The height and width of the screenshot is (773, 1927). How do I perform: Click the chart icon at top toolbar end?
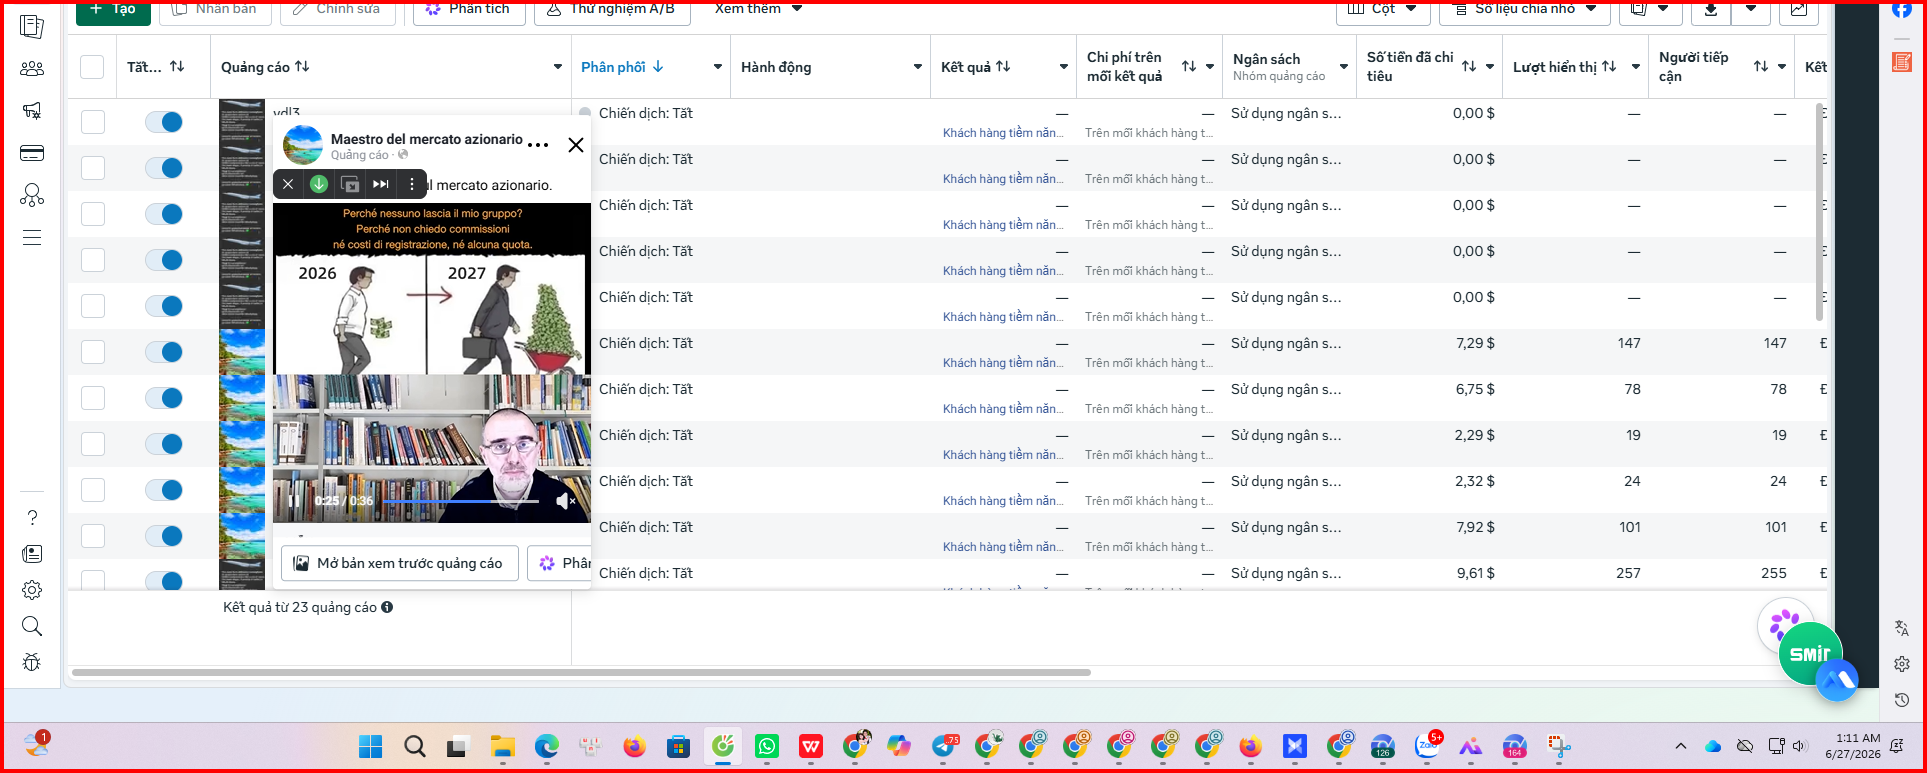point(1798,9)
